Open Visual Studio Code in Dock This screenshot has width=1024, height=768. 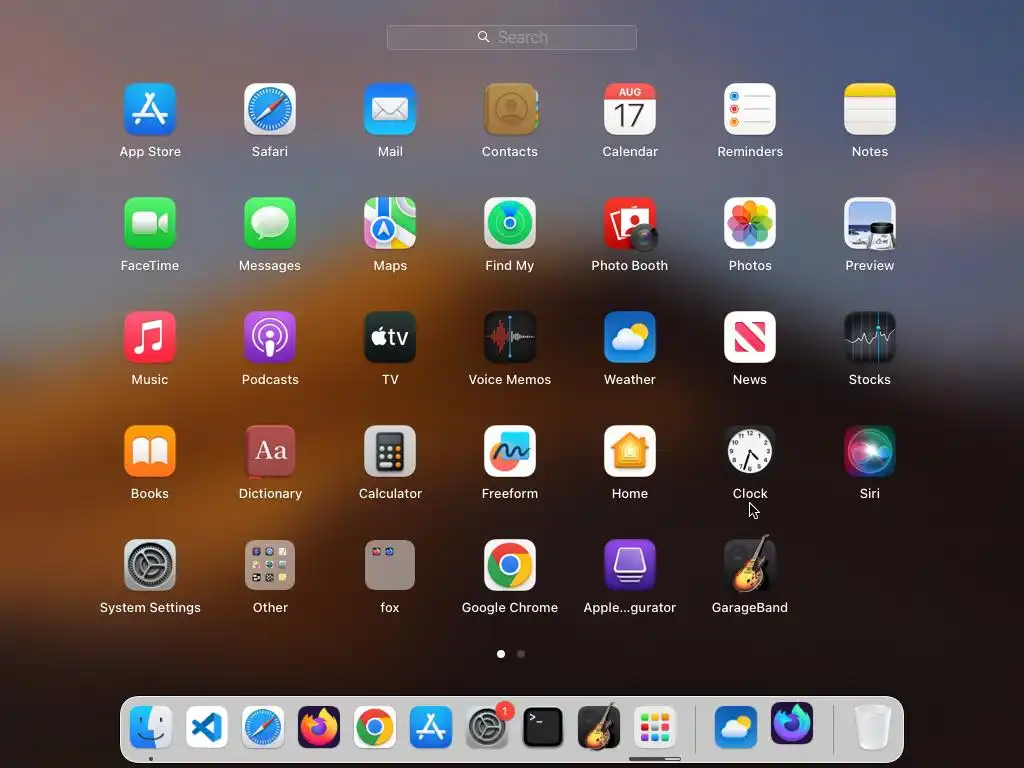207,727
